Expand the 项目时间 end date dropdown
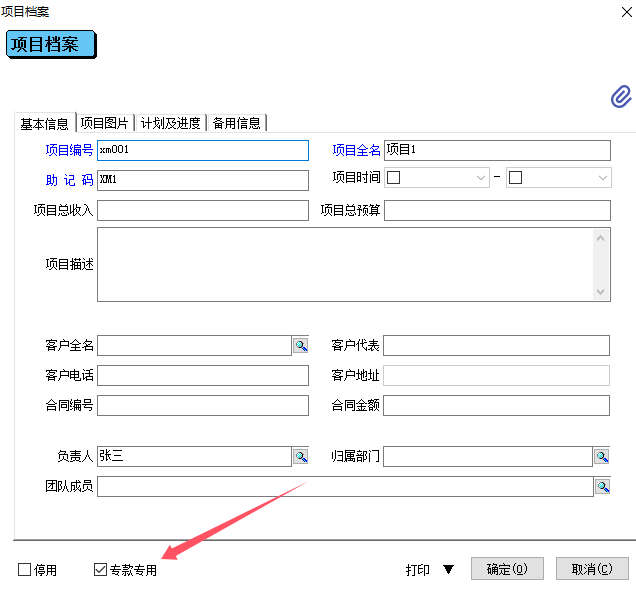 603,178
